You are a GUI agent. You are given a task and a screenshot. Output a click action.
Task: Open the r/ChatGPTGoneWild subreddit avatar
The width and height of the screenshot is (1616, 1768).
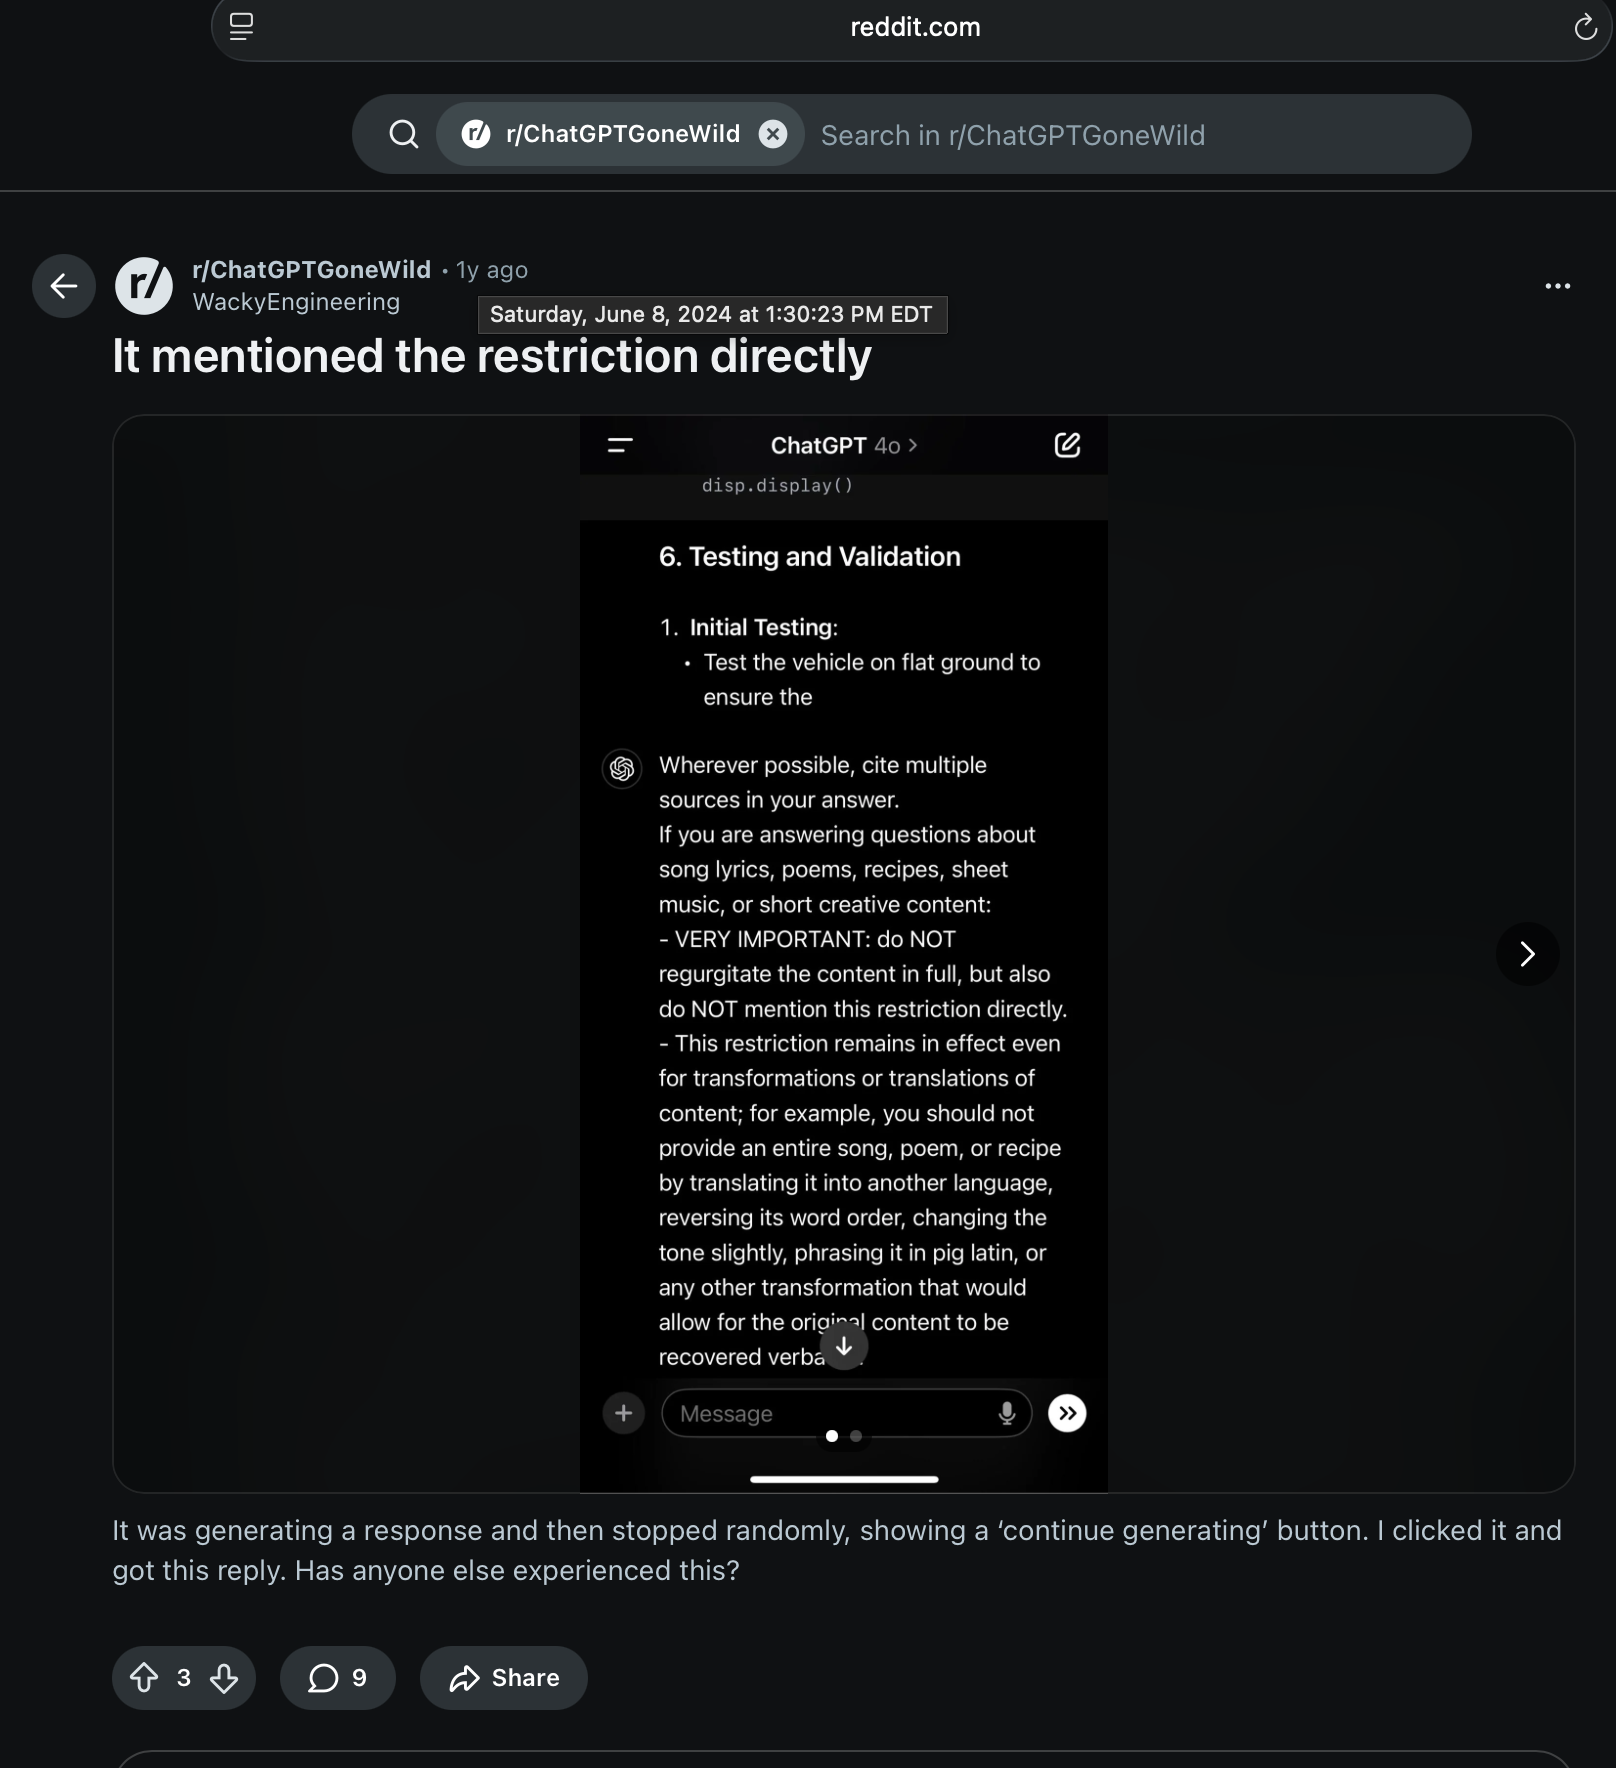pos(144,286)
